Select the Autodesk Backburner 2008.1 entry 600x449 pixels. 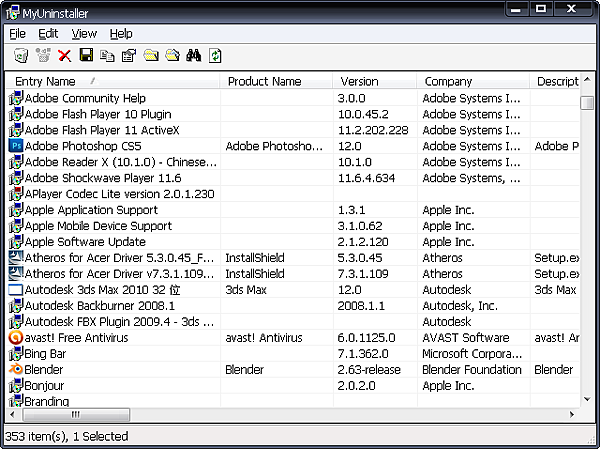click(x=100, y=305)
